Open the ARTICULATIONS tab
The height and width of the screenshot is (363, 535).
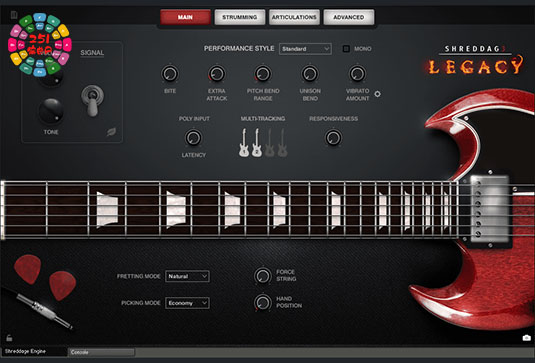point(294,17)
